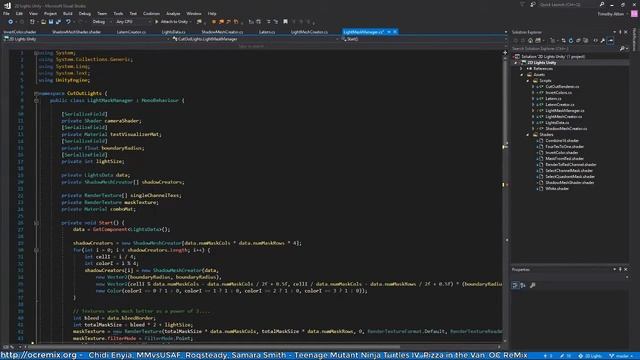The image size is (640, 360).
Task: Open the Window menu
Action: tap(194, 13)
